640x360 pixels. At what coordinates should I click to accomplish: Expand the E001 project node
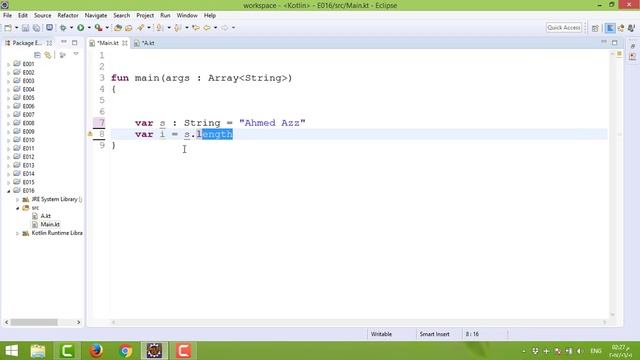click(9, 64)
